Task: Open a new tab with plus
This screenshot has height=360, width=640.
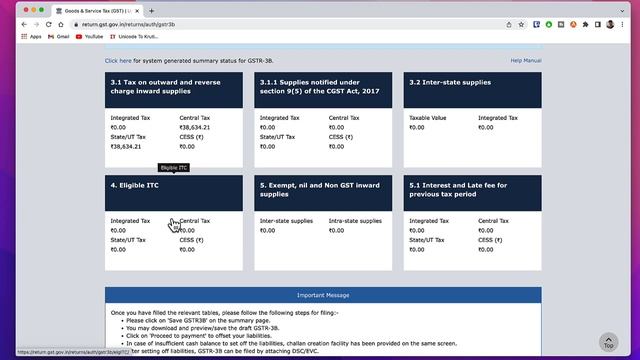Action: point(151,11)
